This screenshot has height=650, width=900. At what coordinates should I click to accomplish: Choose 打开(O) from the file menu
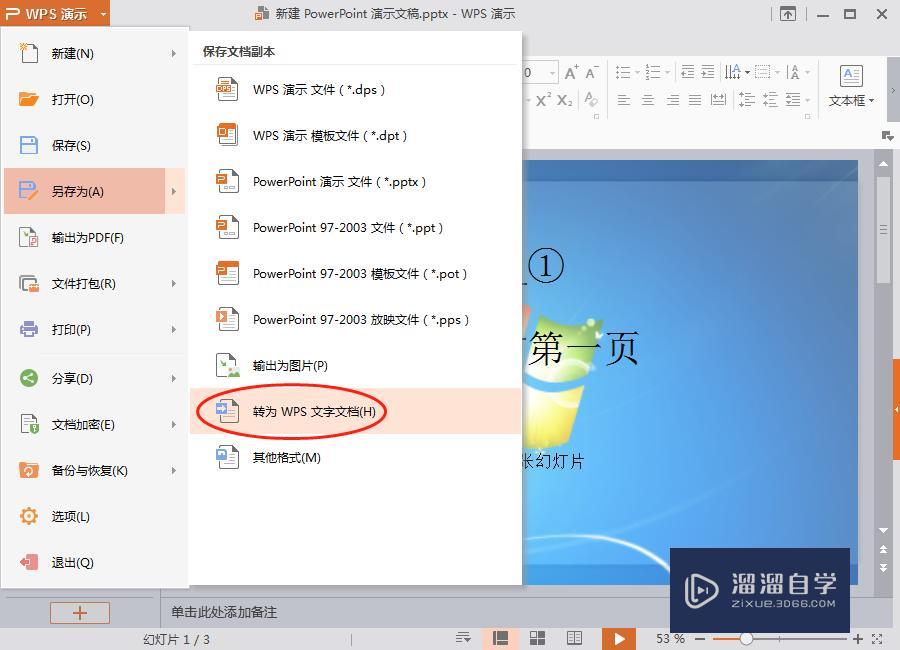[x=95, y=99]
